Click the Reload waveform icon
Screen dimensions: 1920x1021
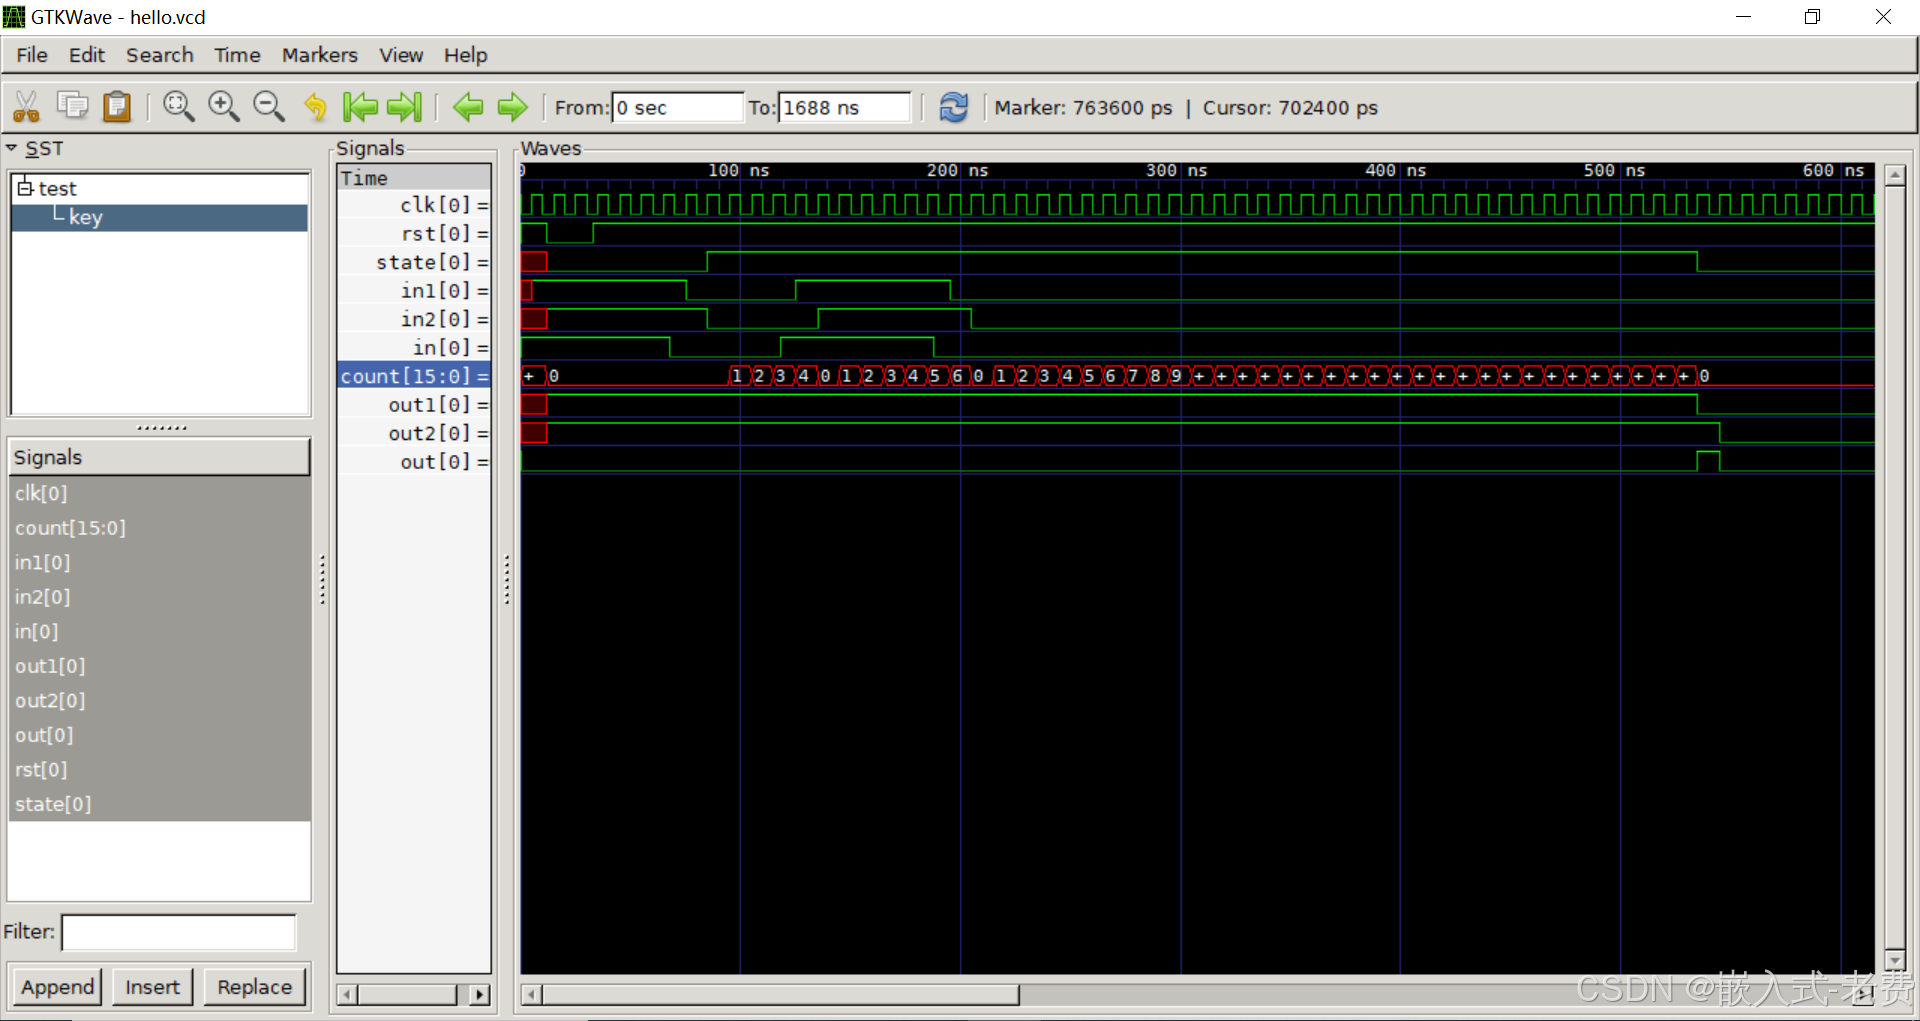[953, 107]
